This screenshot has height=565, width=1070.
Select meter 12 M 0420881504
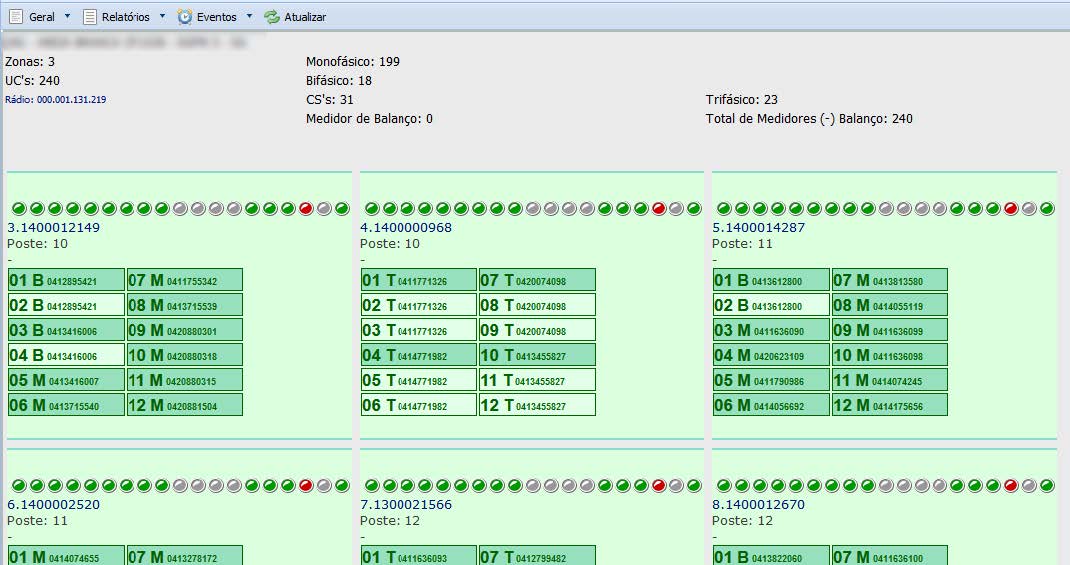click(185, 405)
